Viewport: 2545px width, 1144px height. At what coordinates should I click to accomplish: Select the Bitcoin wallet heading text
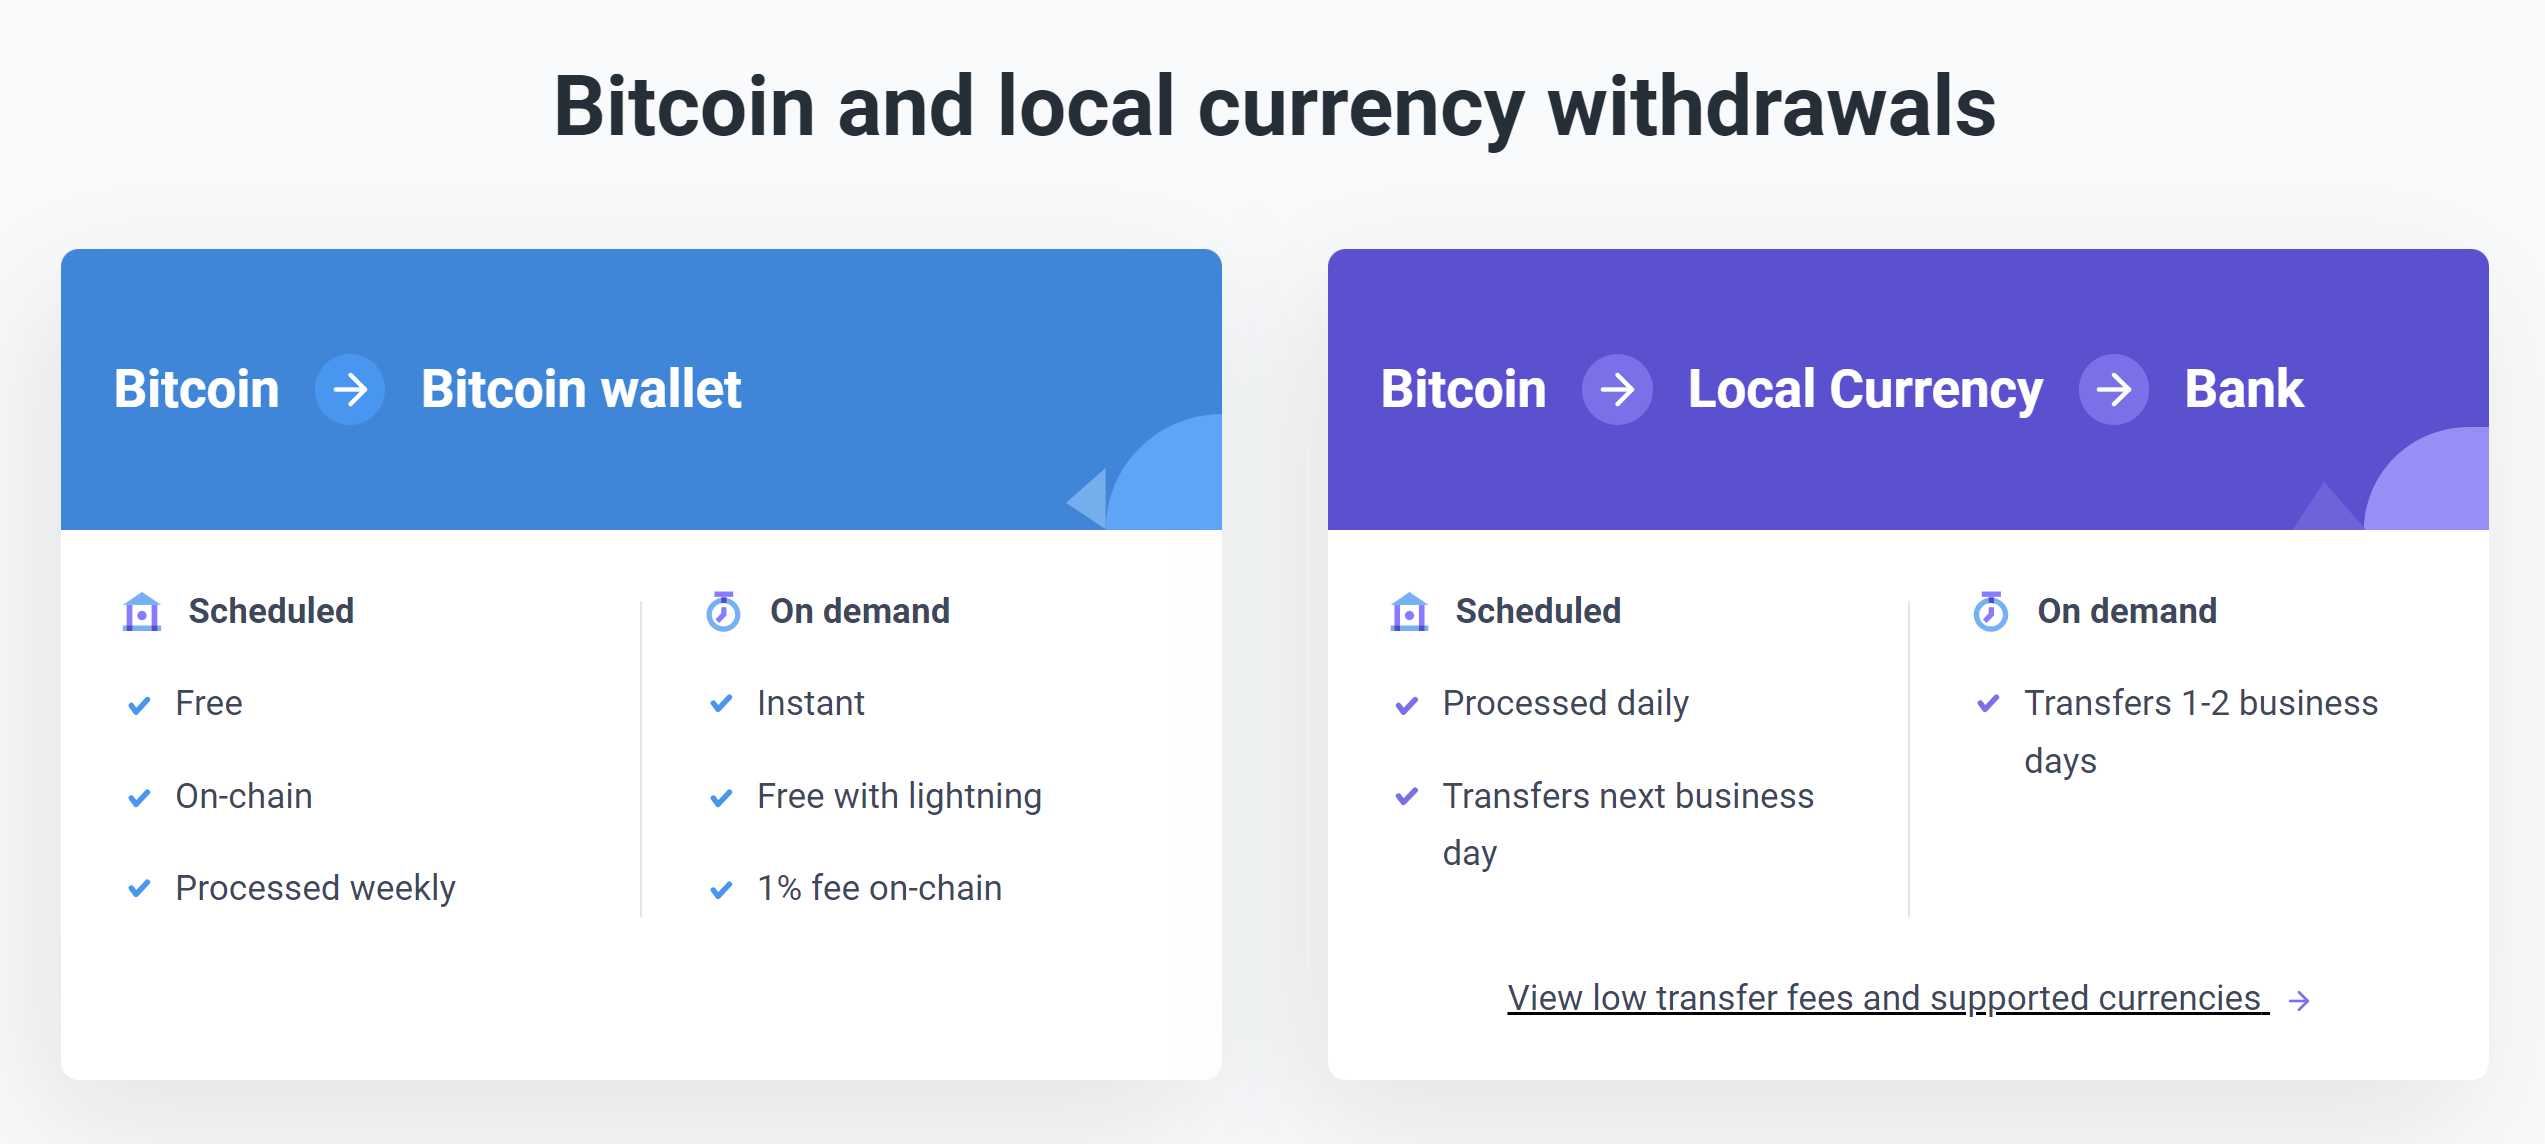(581, 389)
